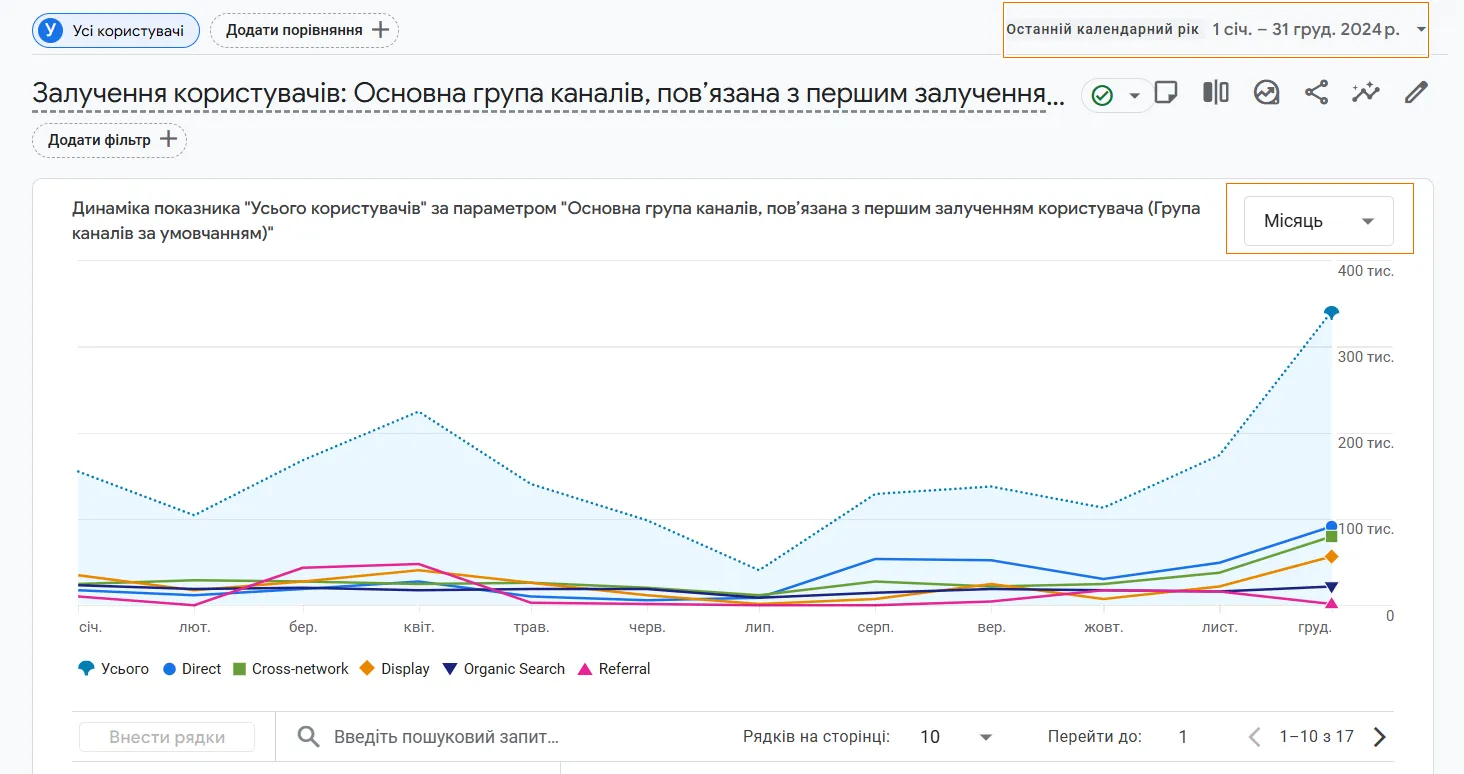Open Analytics Intelligence sparkle icon

coord(1365,92)
